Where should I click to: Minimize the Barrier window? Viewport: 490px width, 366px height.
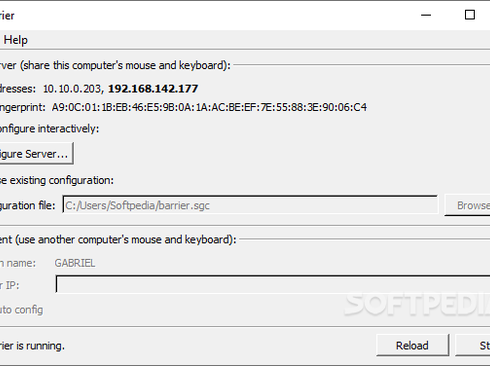click(426, 15)
